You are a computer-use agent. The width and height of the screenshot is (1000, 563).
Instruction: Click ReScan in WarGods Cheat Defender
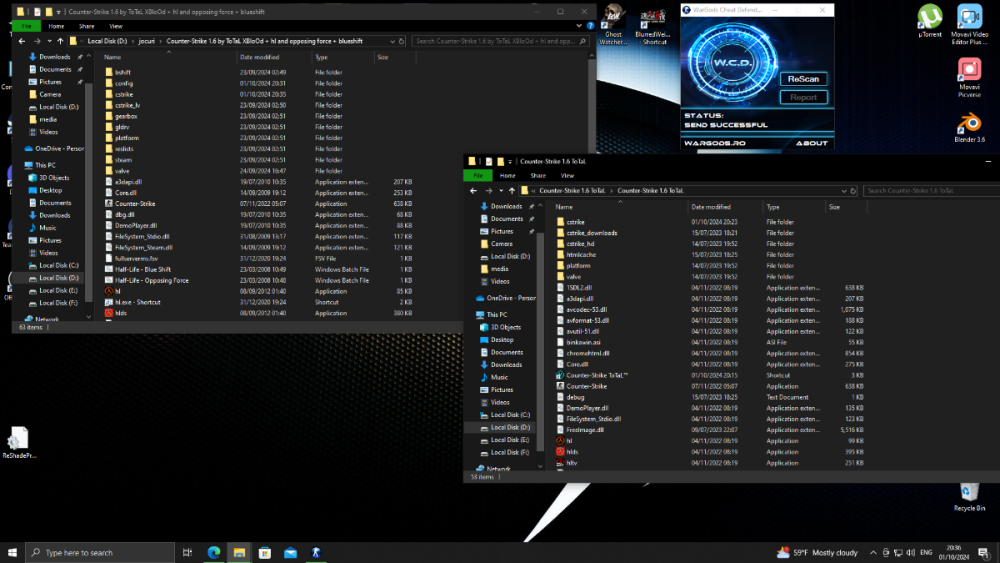[x=803, y=79]
